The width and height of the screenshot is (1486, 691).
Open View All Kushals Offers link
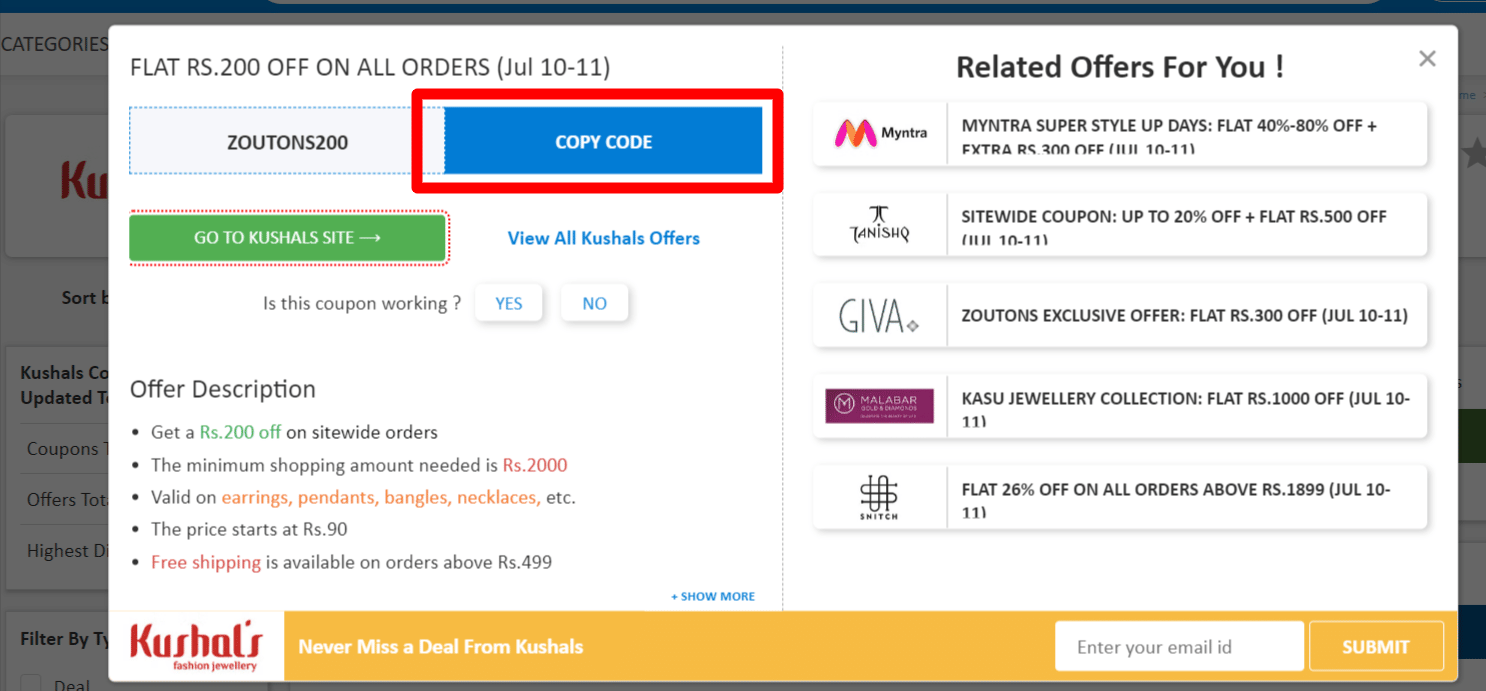[x=603, y=238]
